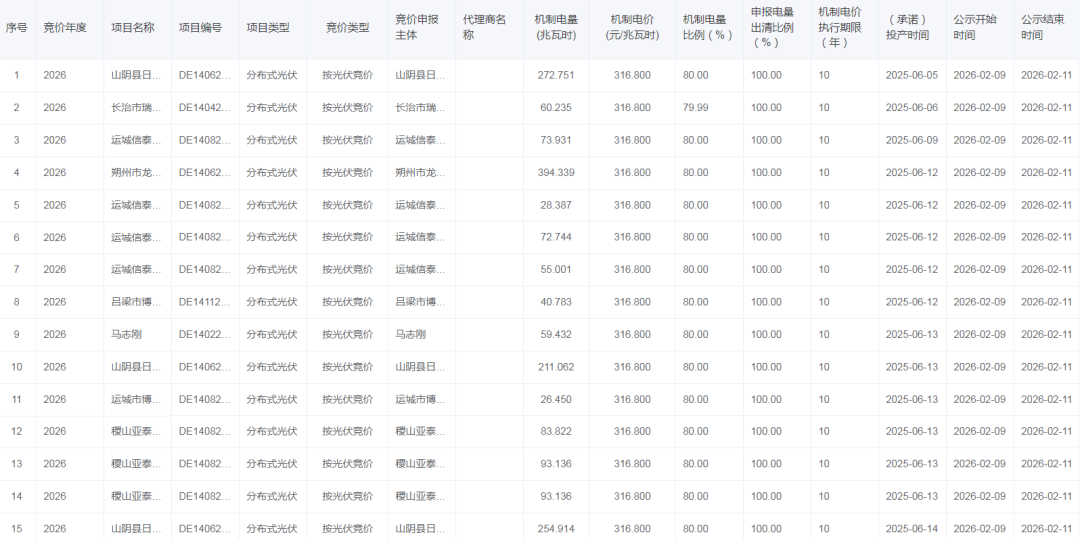Click the 序号 column header
1080x539 pixels.
click(16, 28)
